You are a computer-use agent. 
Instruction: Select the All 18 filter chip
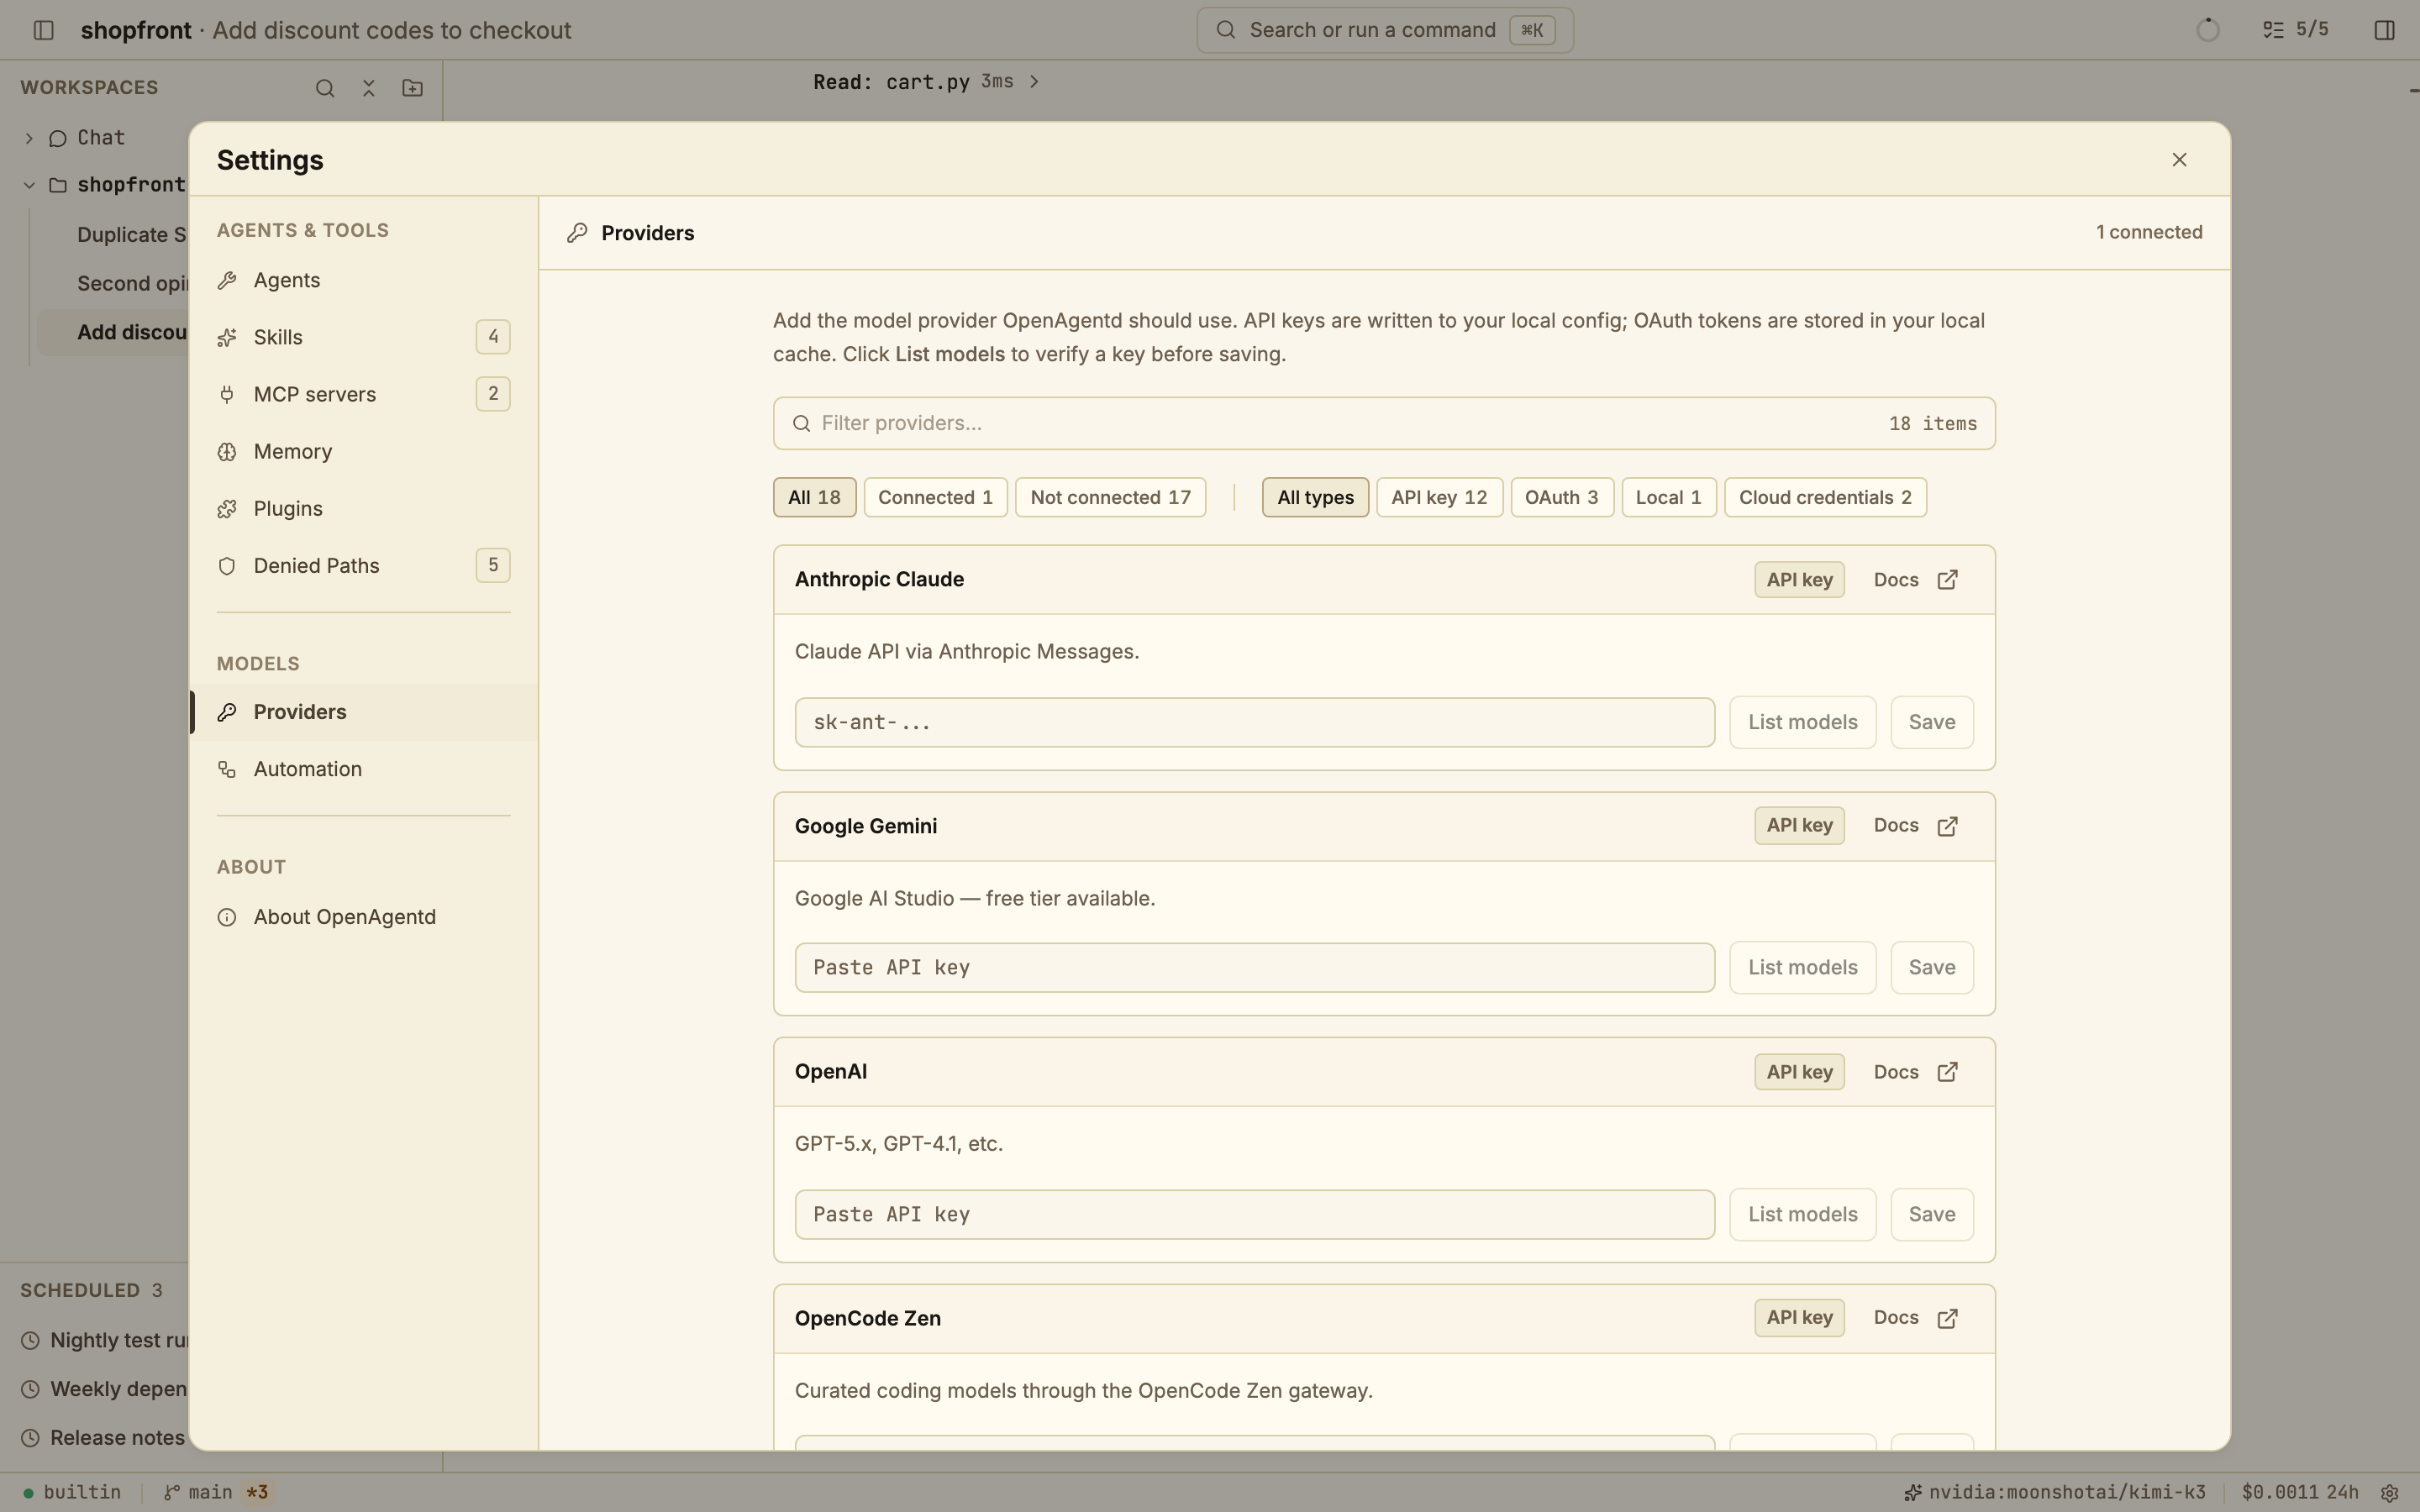click(x=814, y=497)
